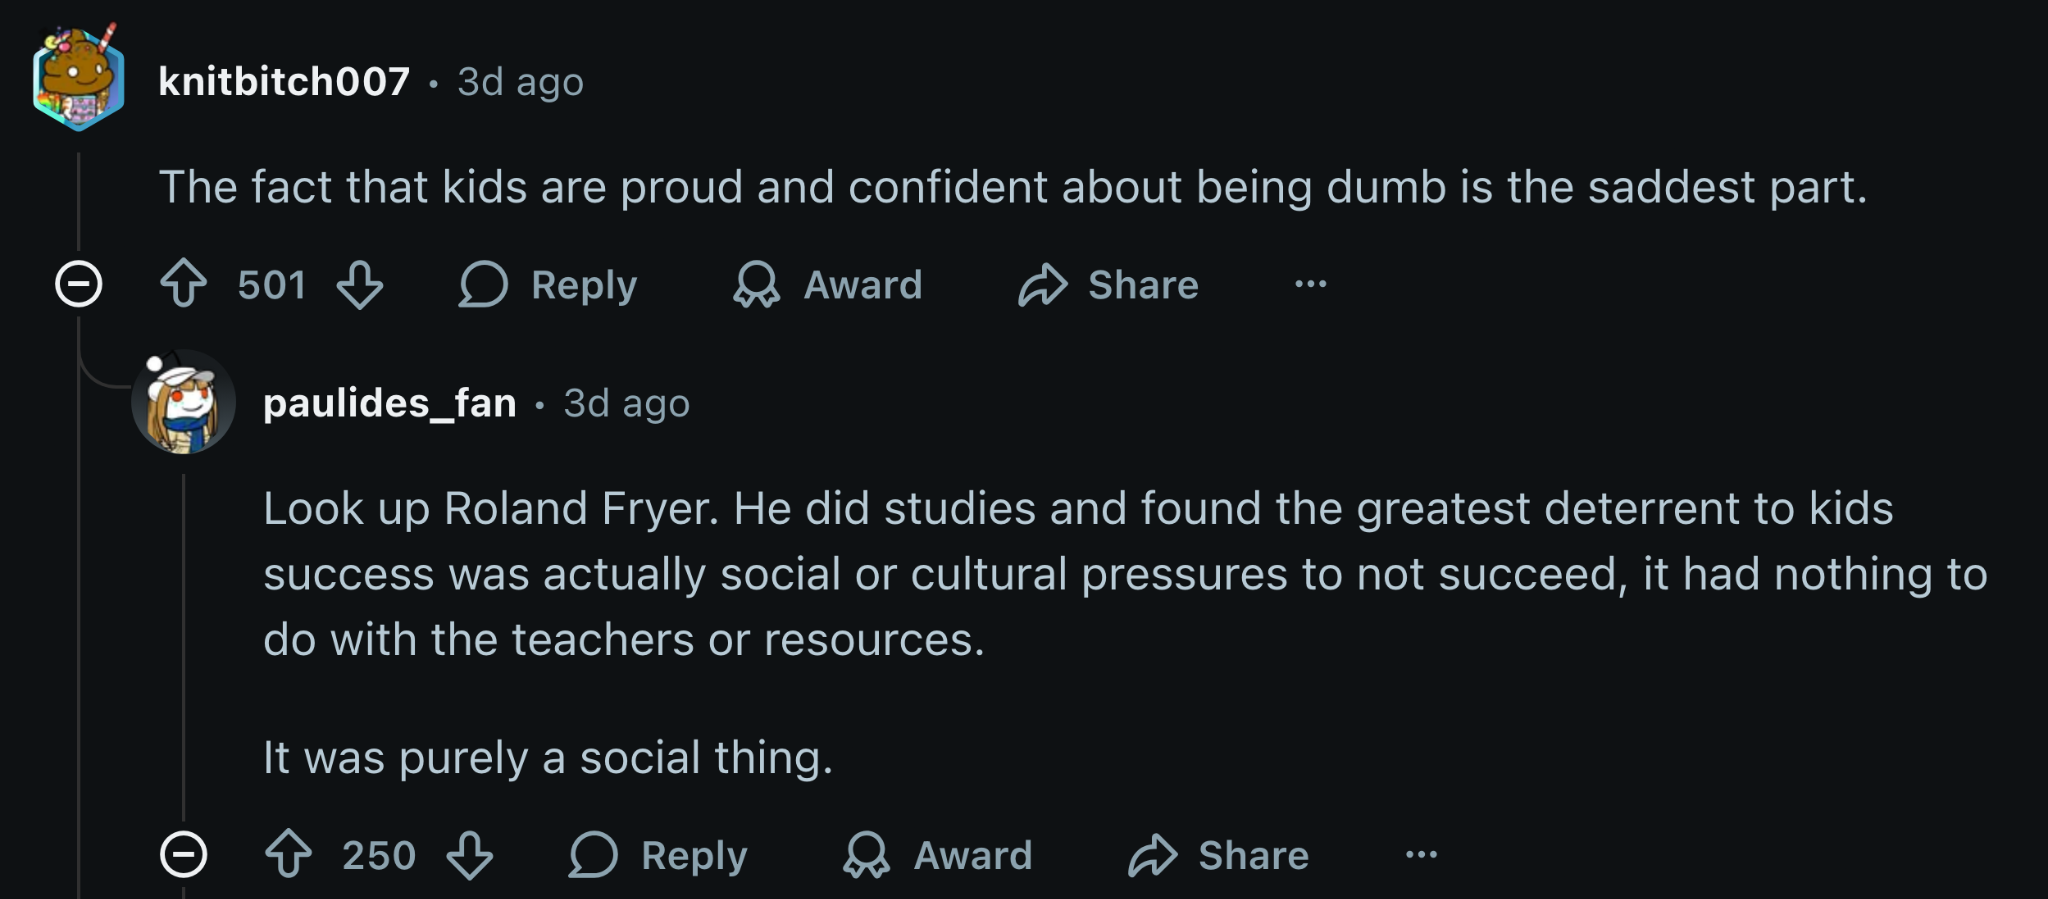Give an award to knitbitch007's comment
The image size is (2048, 899).
[828, 285]
